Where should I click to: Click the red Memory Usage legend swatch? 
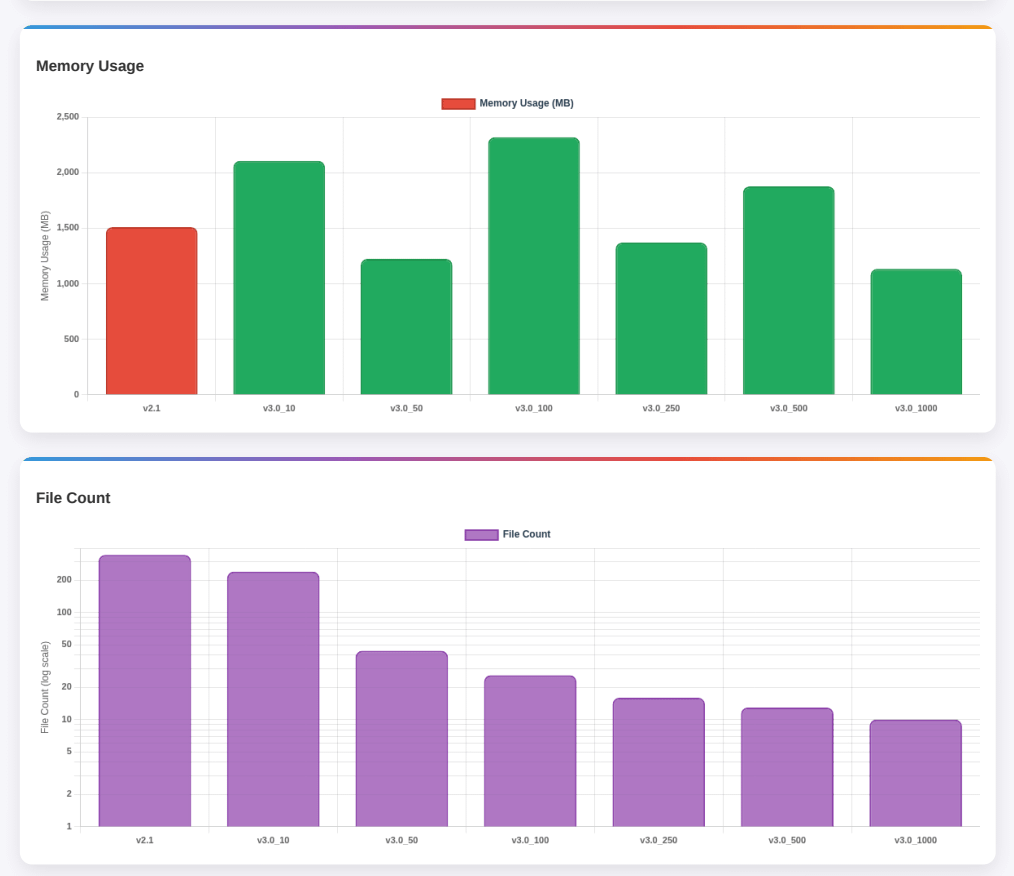(x=458, y=104)
